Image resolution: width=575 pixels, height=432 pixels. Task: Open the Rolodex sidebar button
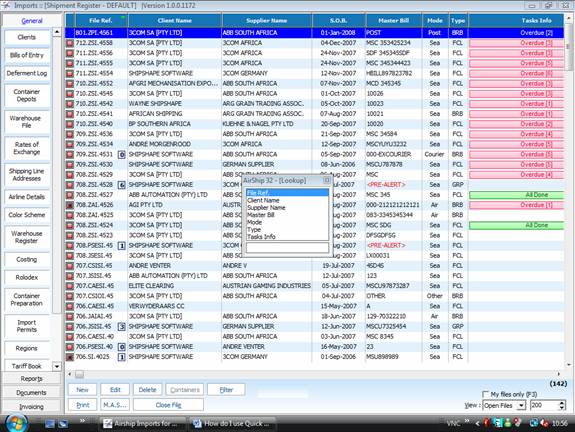(x=27, y=278)
